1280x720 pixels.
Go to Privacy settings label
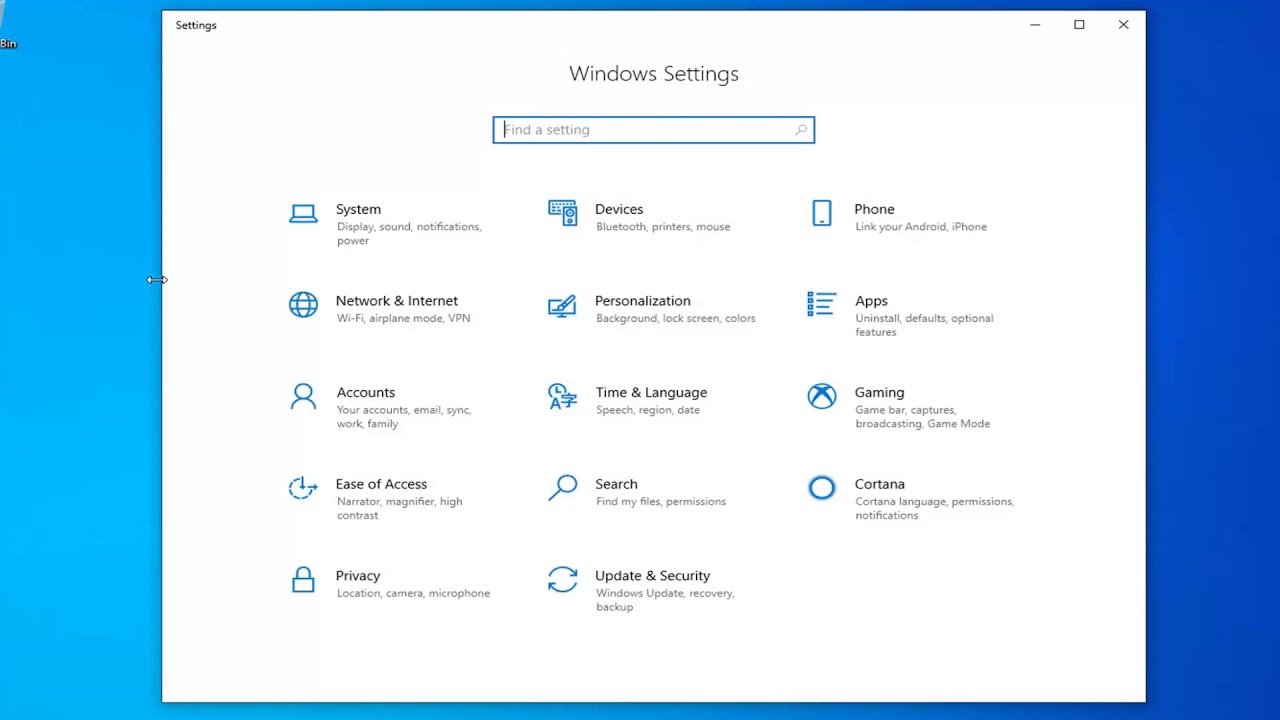[x=358, y=576]
